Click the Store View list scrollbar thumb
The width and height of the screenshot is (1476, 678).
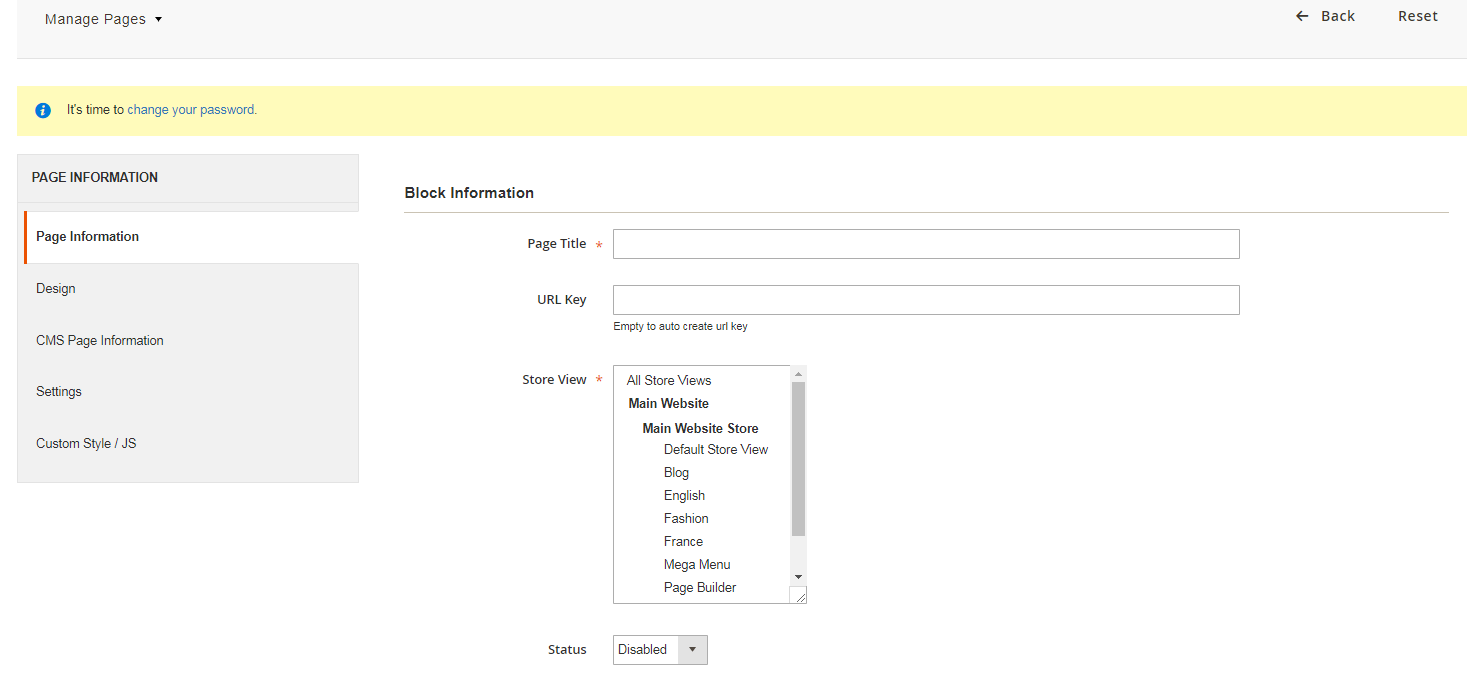[x=798, y=460]
